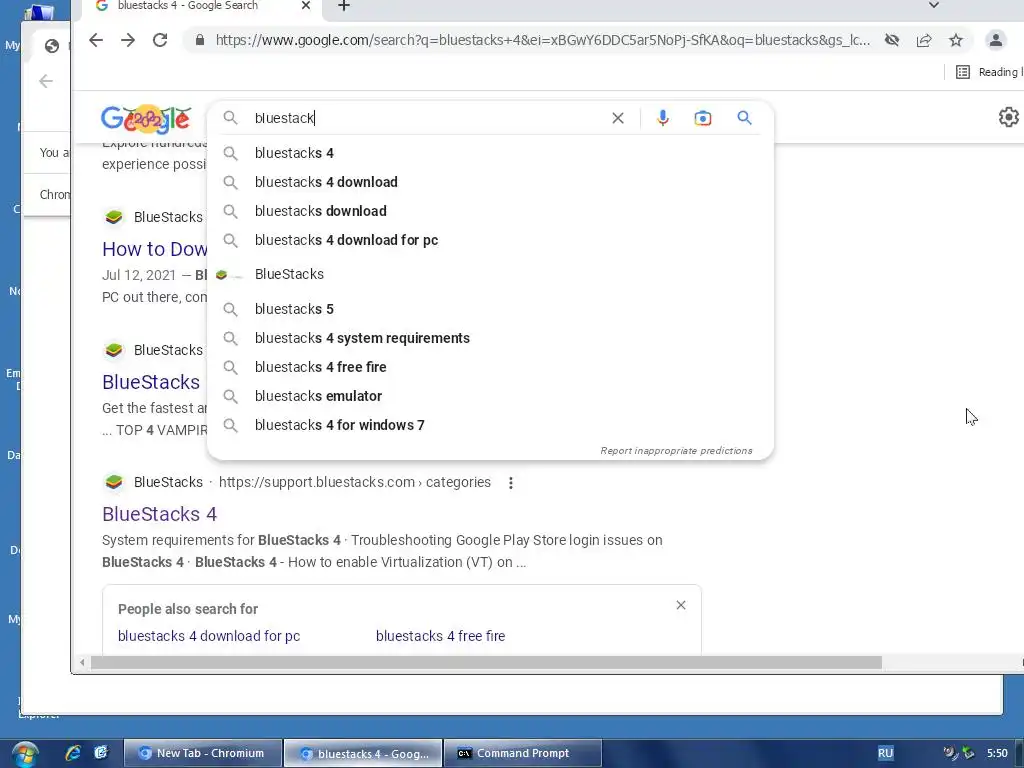Open a new tab with the plus button
Screen dimensions: 1024x768
[344, 7]
